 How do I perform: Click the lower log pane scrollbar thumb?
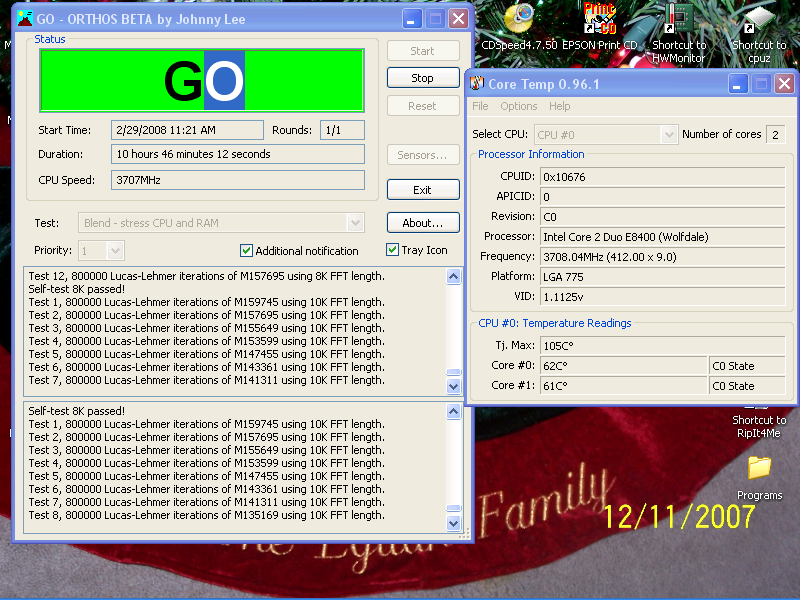[454, 508]
